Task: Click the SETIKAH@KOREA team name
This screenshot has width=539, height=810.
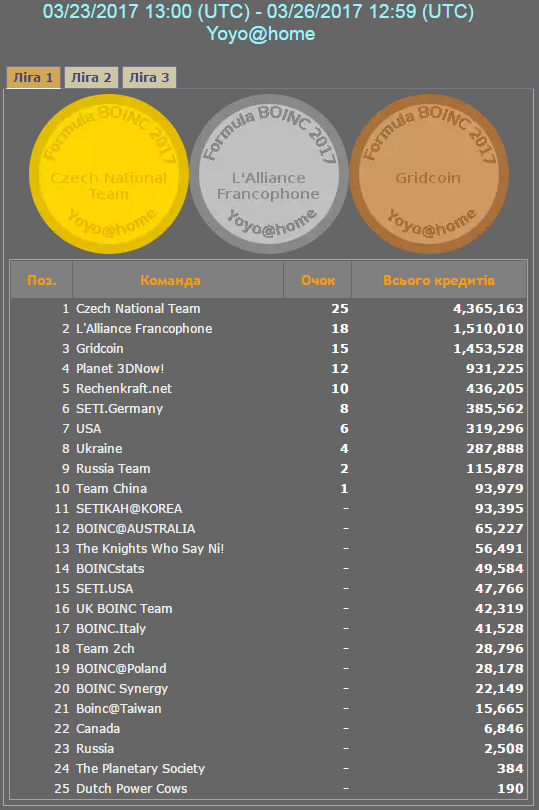Action: [129, 508]
